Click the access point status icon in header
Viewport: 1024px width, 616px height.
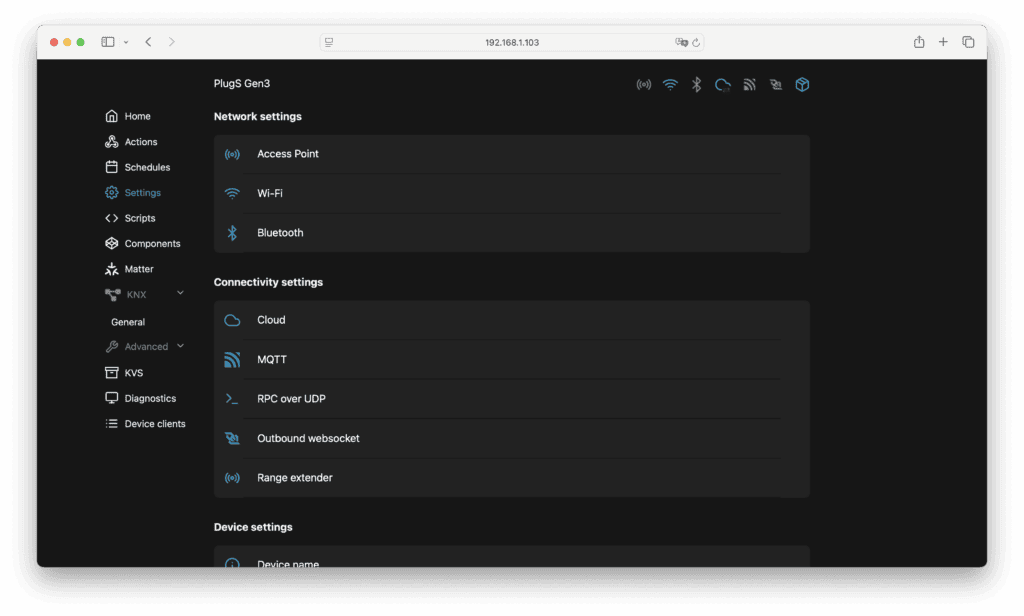[x=644, y=85]
